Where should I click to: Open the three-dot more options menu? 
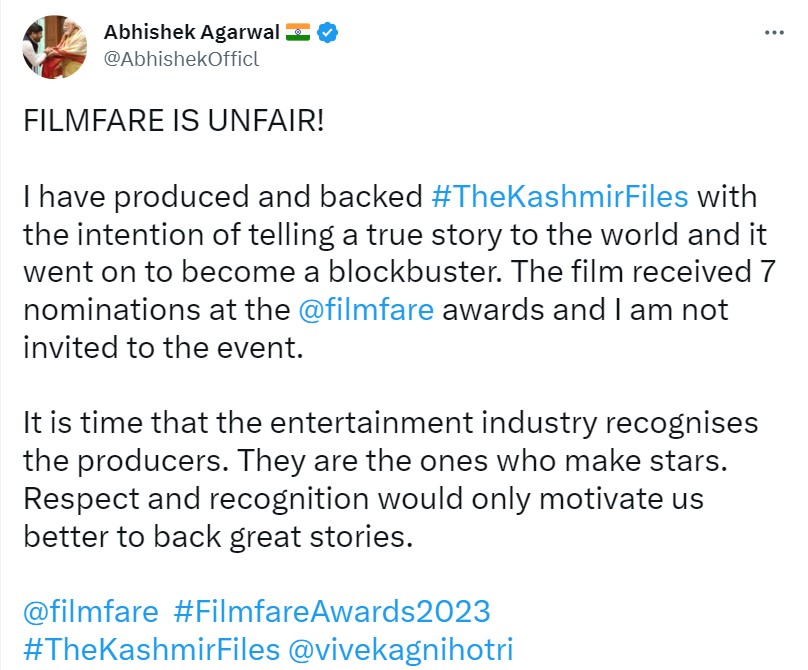(x=775, y=32)
